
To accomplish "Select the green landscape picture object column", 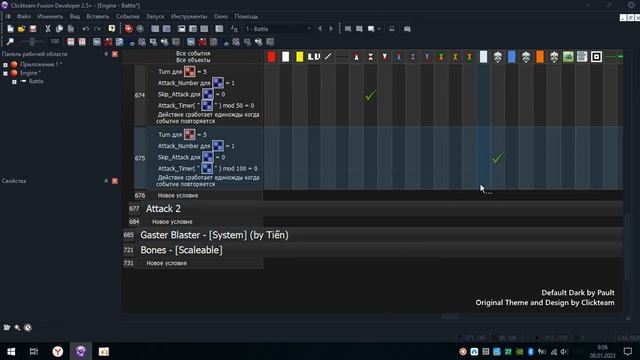I will click(568, 57).
